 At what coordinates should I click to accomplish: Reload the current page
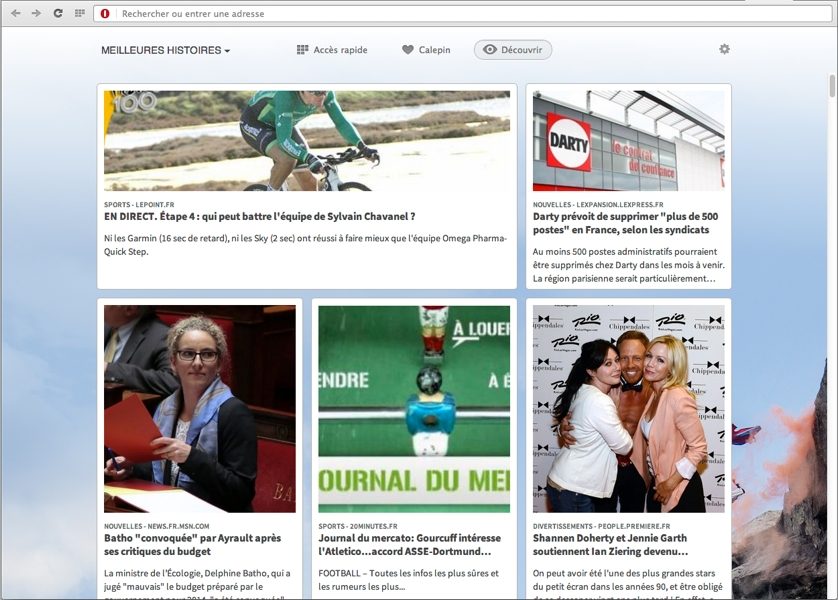(x=58, y=13)
